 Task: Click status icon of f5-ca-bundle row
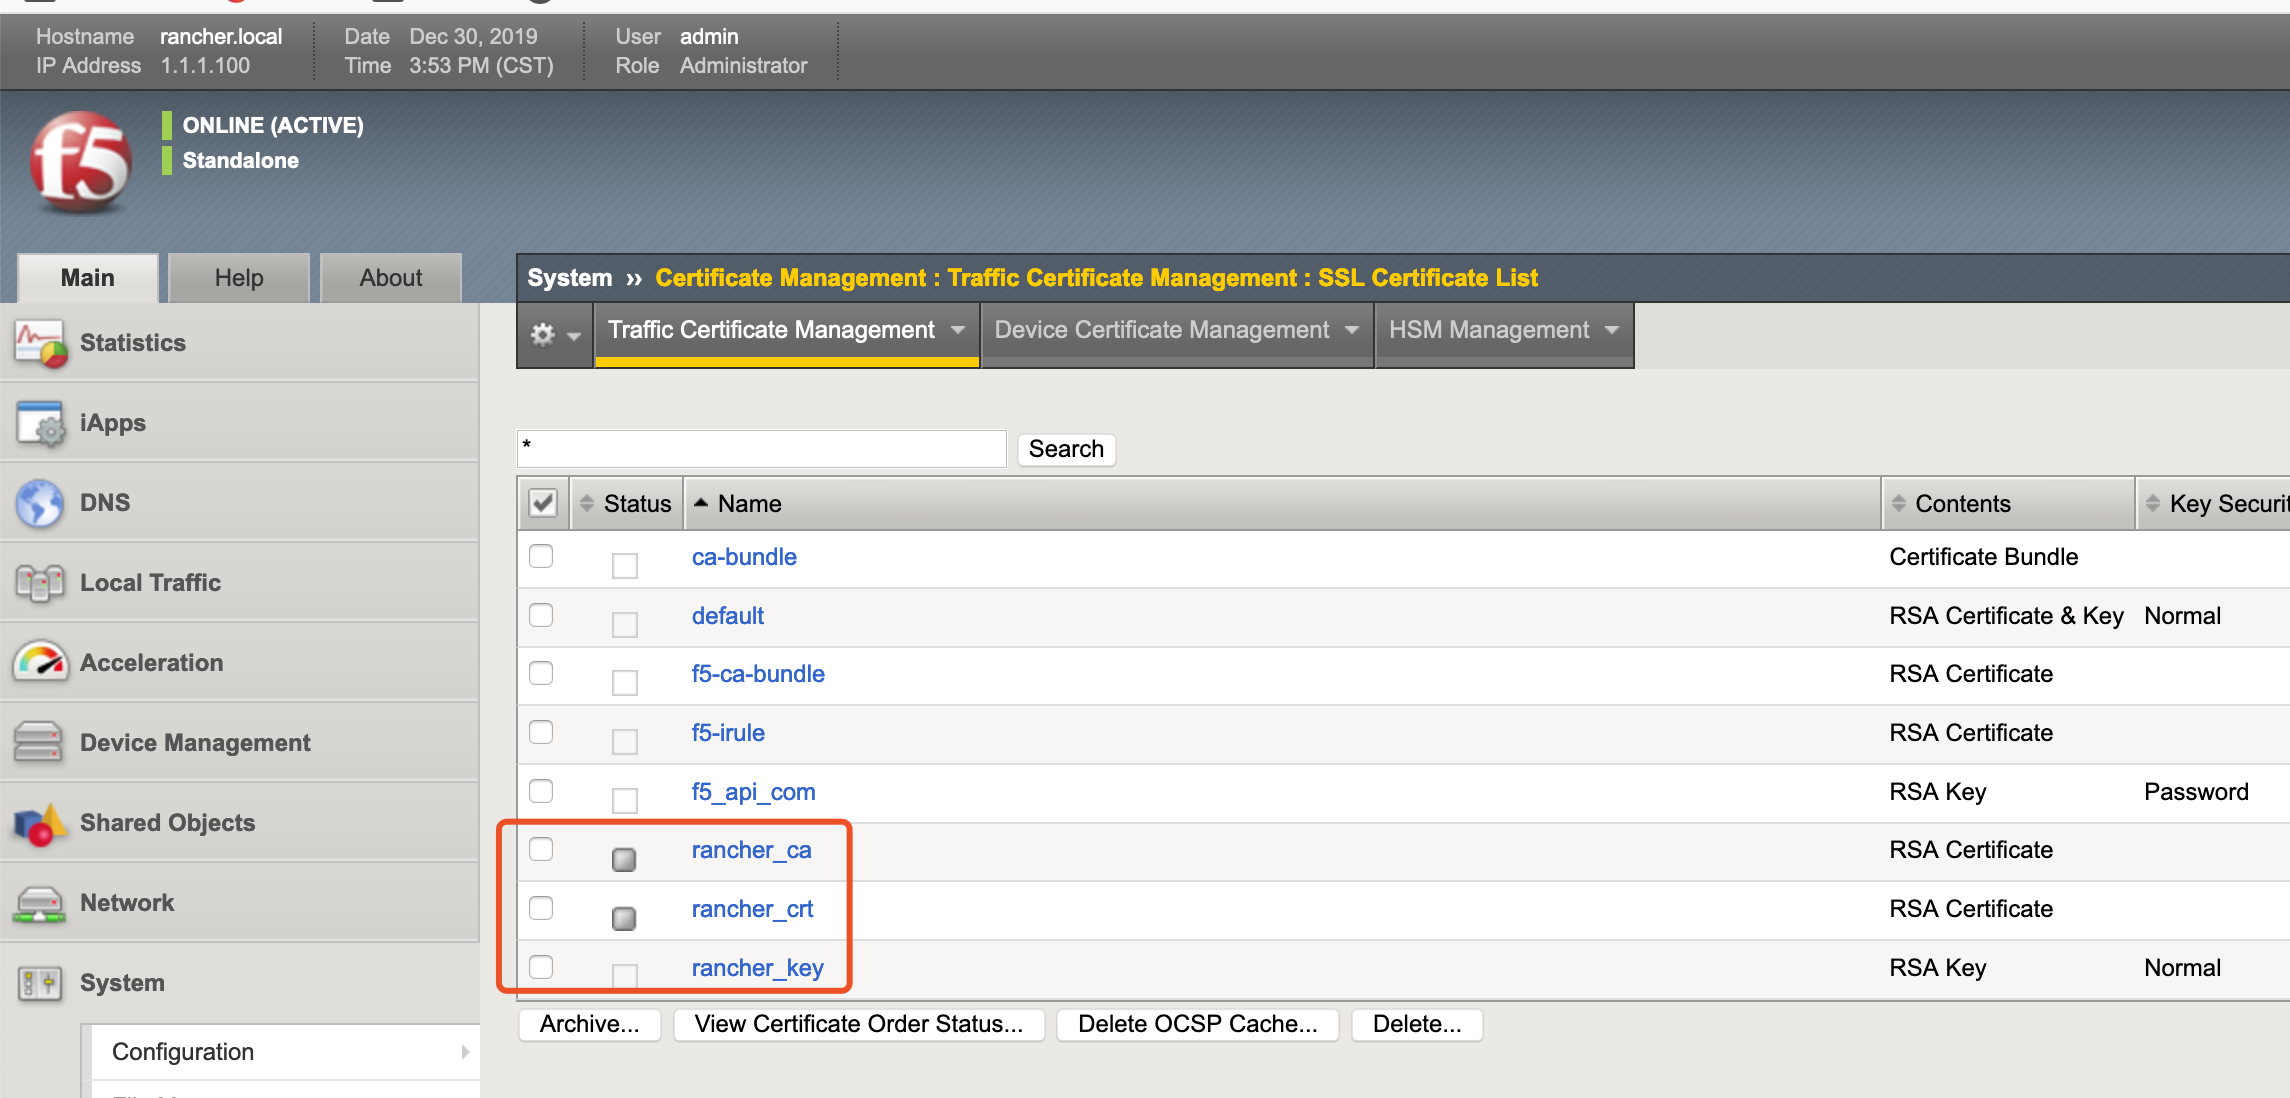click(625, 683)
